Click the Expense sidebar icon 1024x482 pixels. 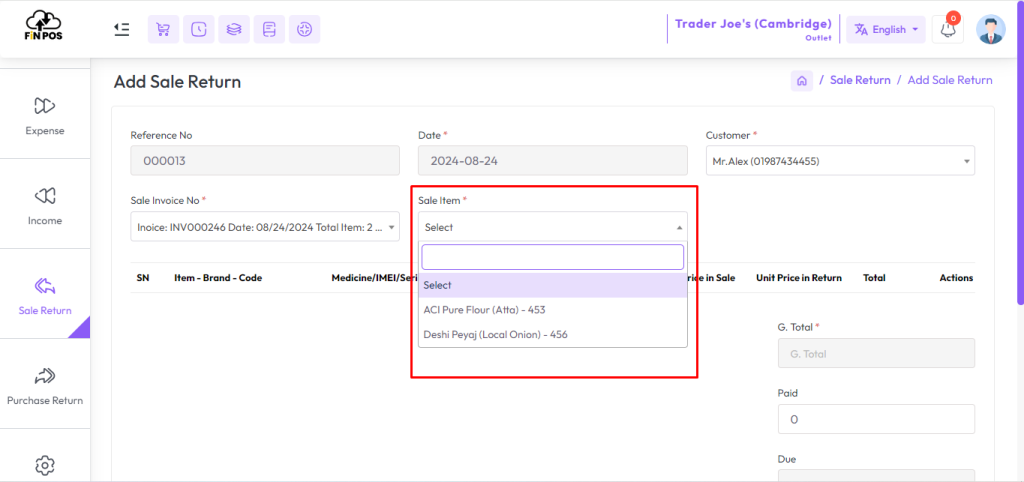pos(44,105)
